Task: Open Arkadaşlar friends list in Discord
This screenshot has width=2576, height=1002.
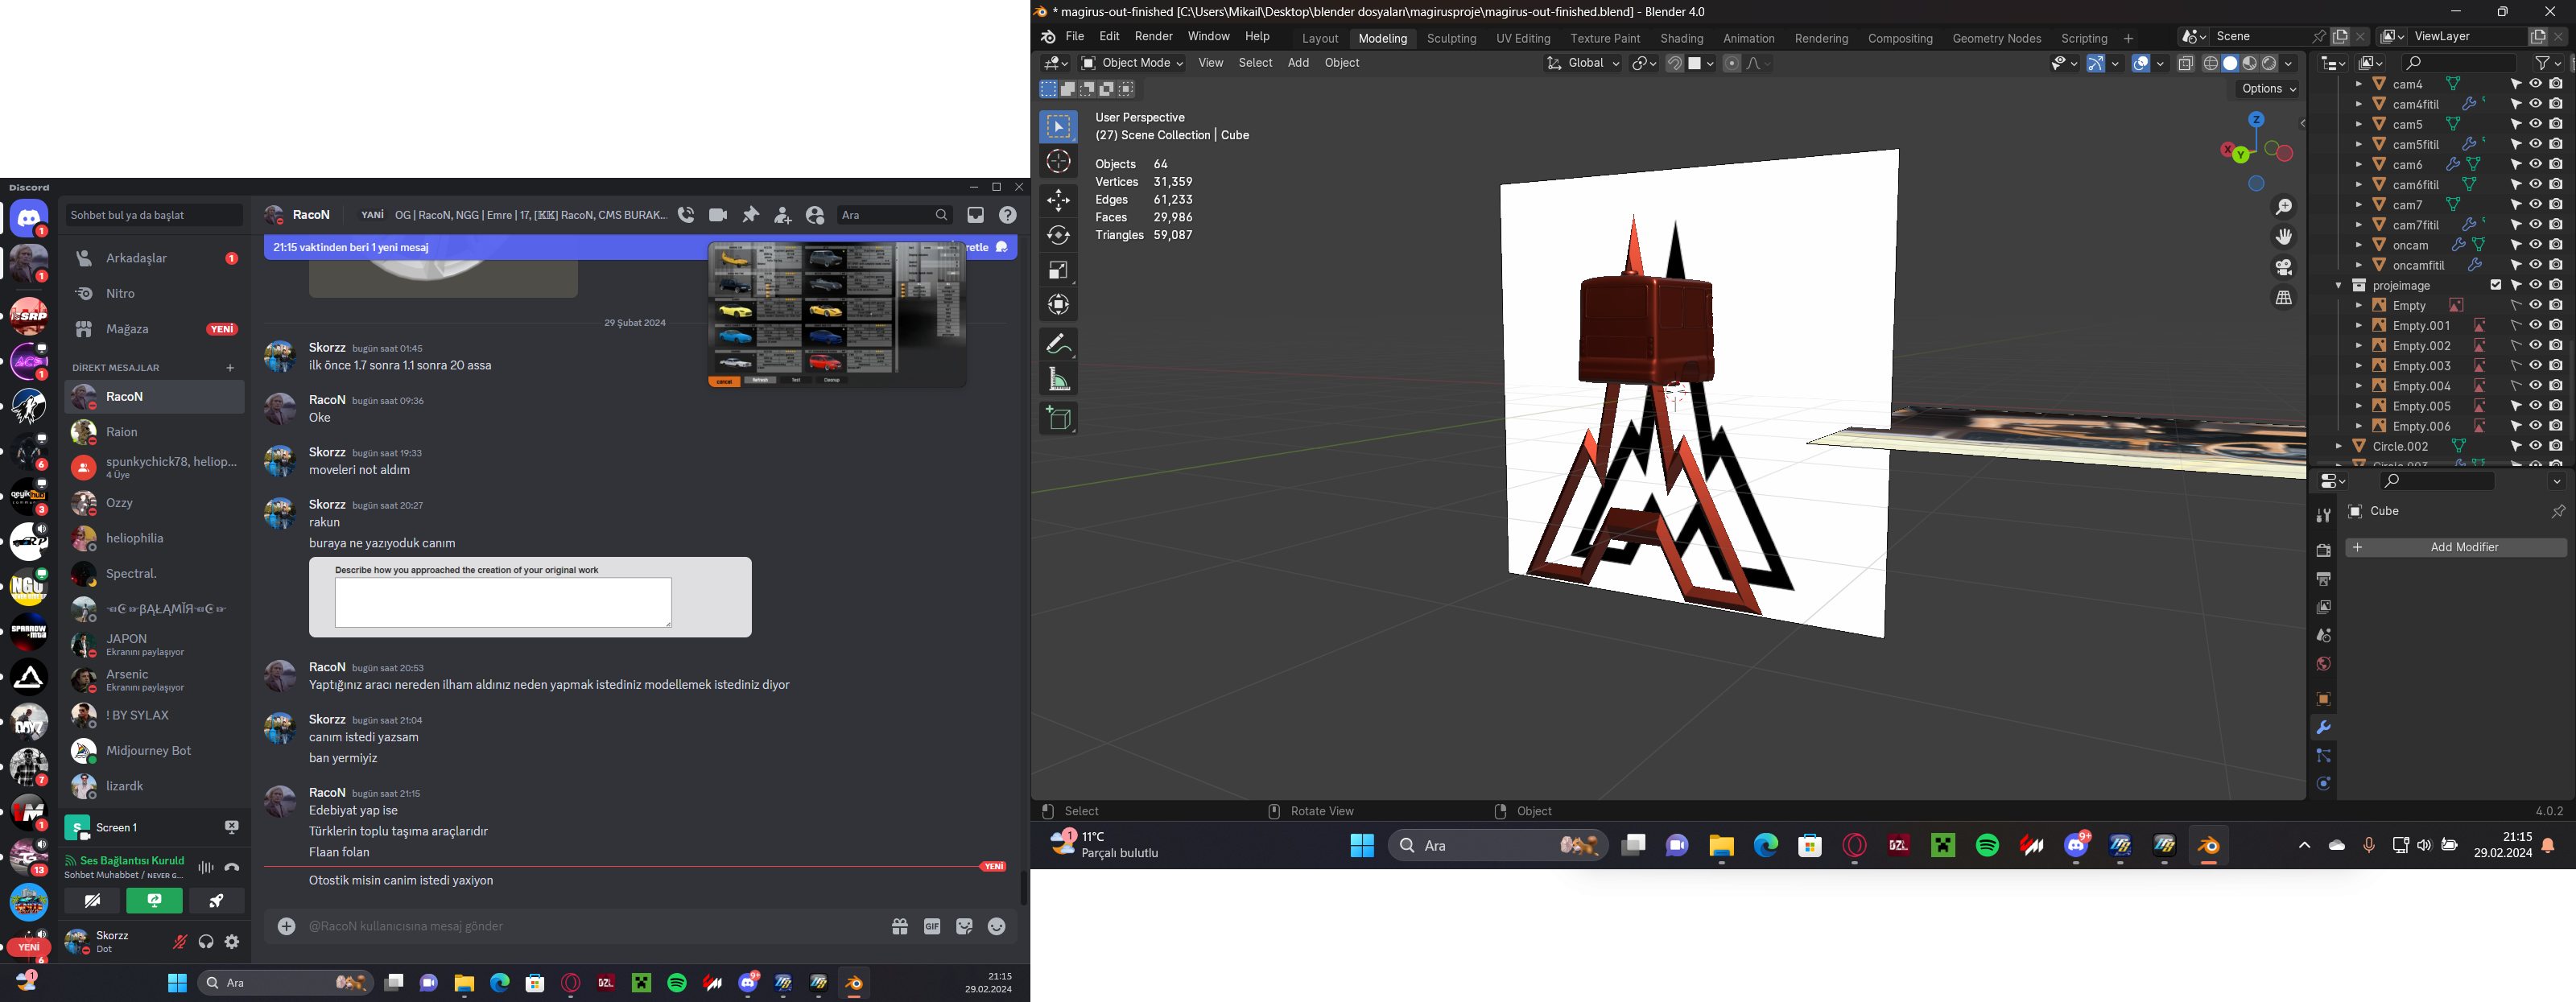Action: tap(137, 258)
